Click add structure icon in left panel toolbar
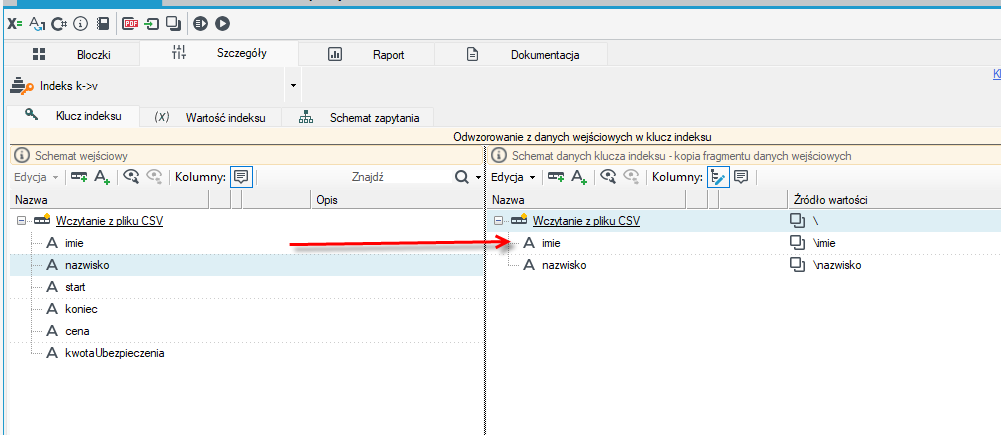 coord(80,177)
